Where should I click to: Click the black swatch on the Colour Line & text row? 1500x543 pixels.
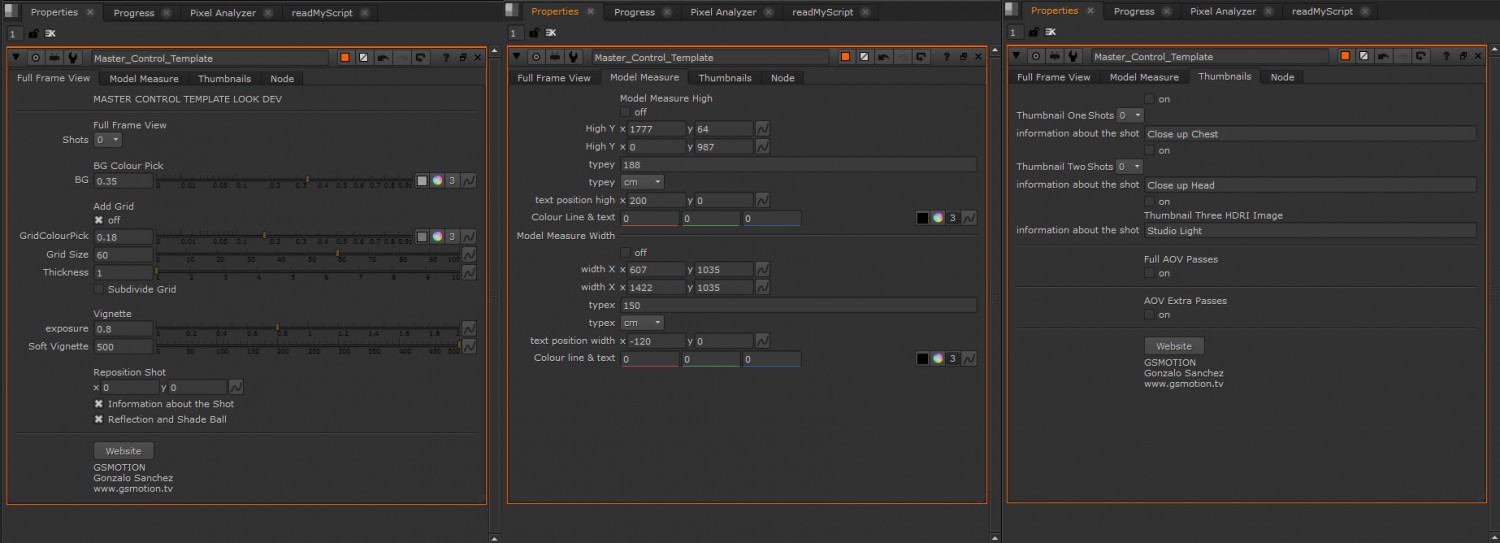[x=922, y=218]
